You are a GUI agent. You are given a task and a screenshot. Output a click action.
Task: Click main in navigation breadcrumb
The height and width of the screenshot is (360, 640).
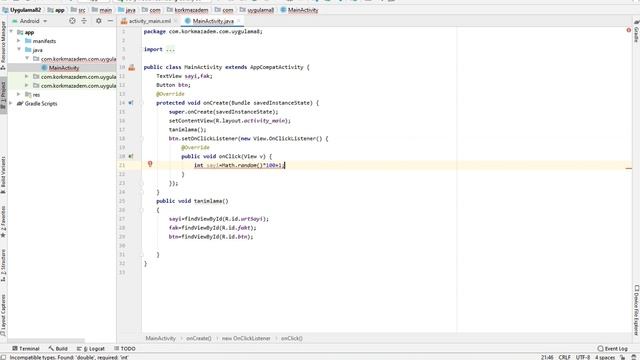pos(102,10)
